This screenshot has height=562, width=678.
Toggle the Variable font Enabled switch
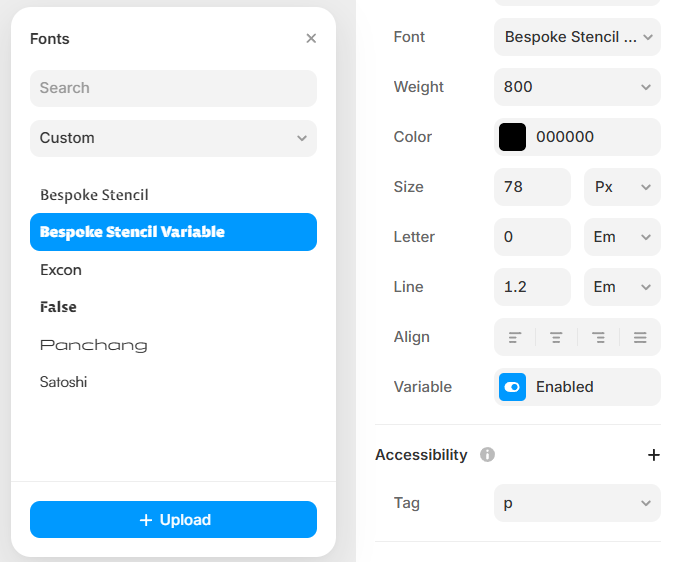[513, 387]
